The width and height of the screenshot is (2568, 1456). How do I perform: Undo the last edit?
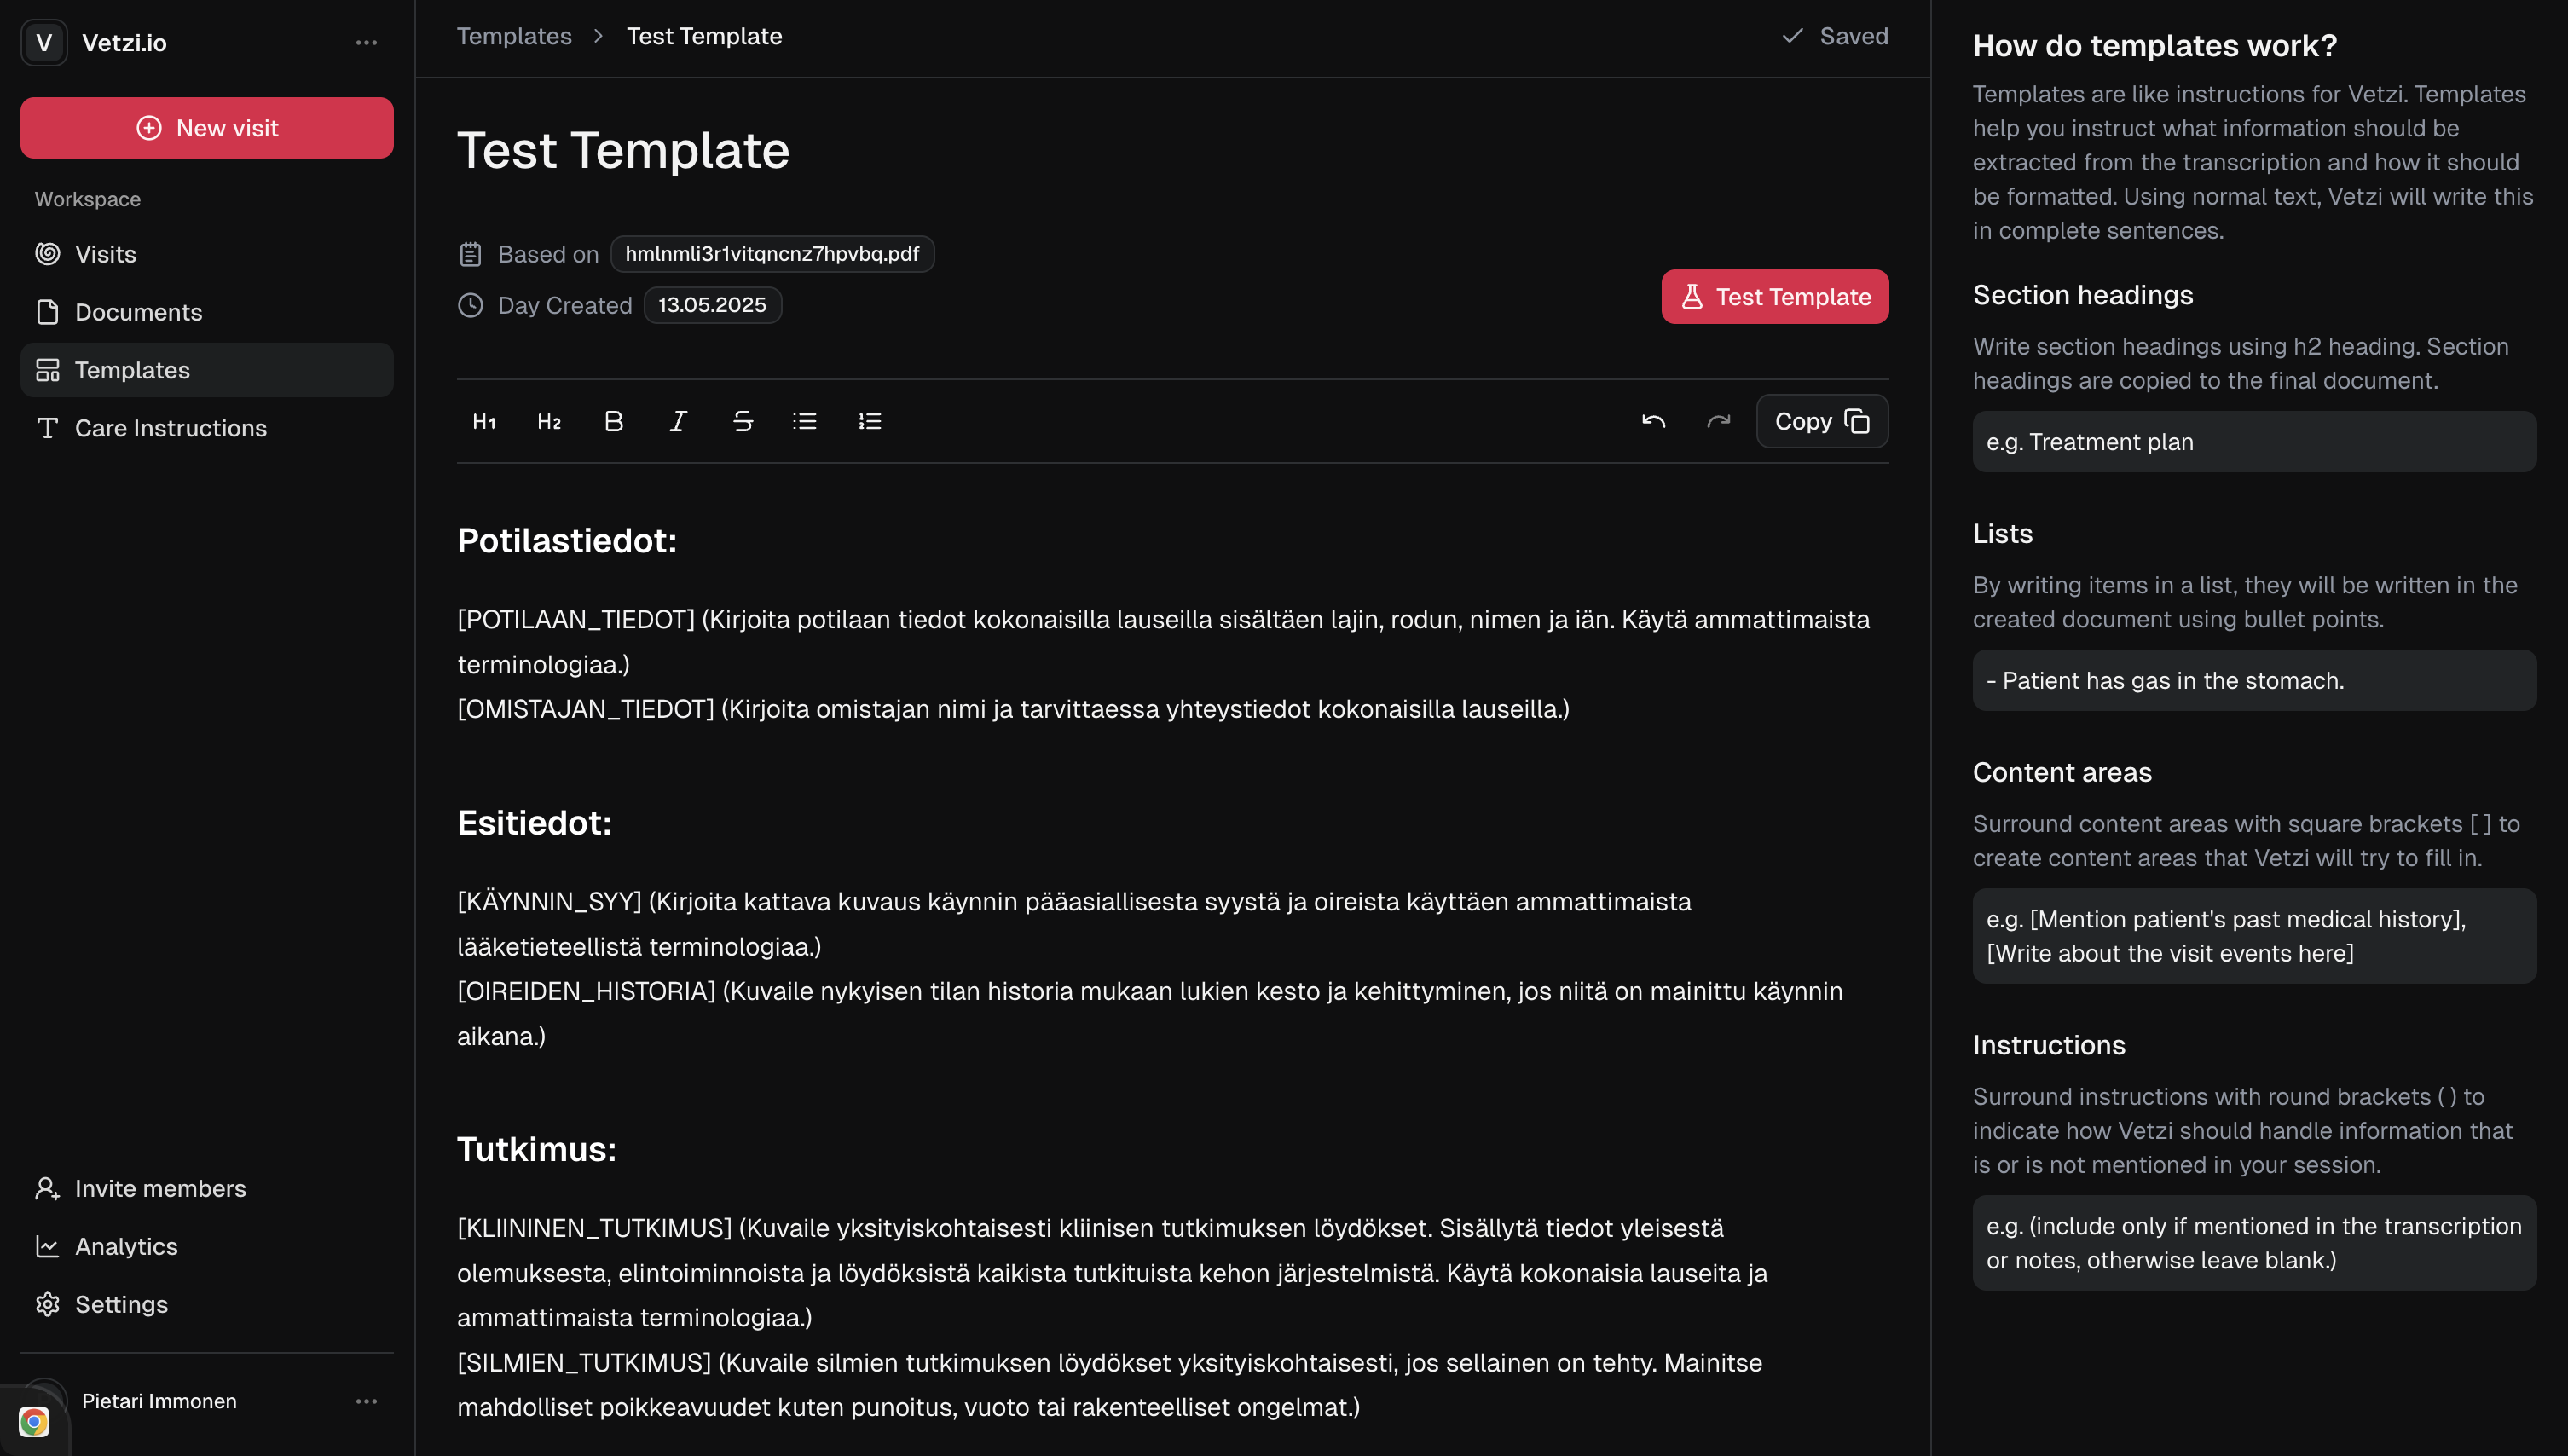(1653, 421)
